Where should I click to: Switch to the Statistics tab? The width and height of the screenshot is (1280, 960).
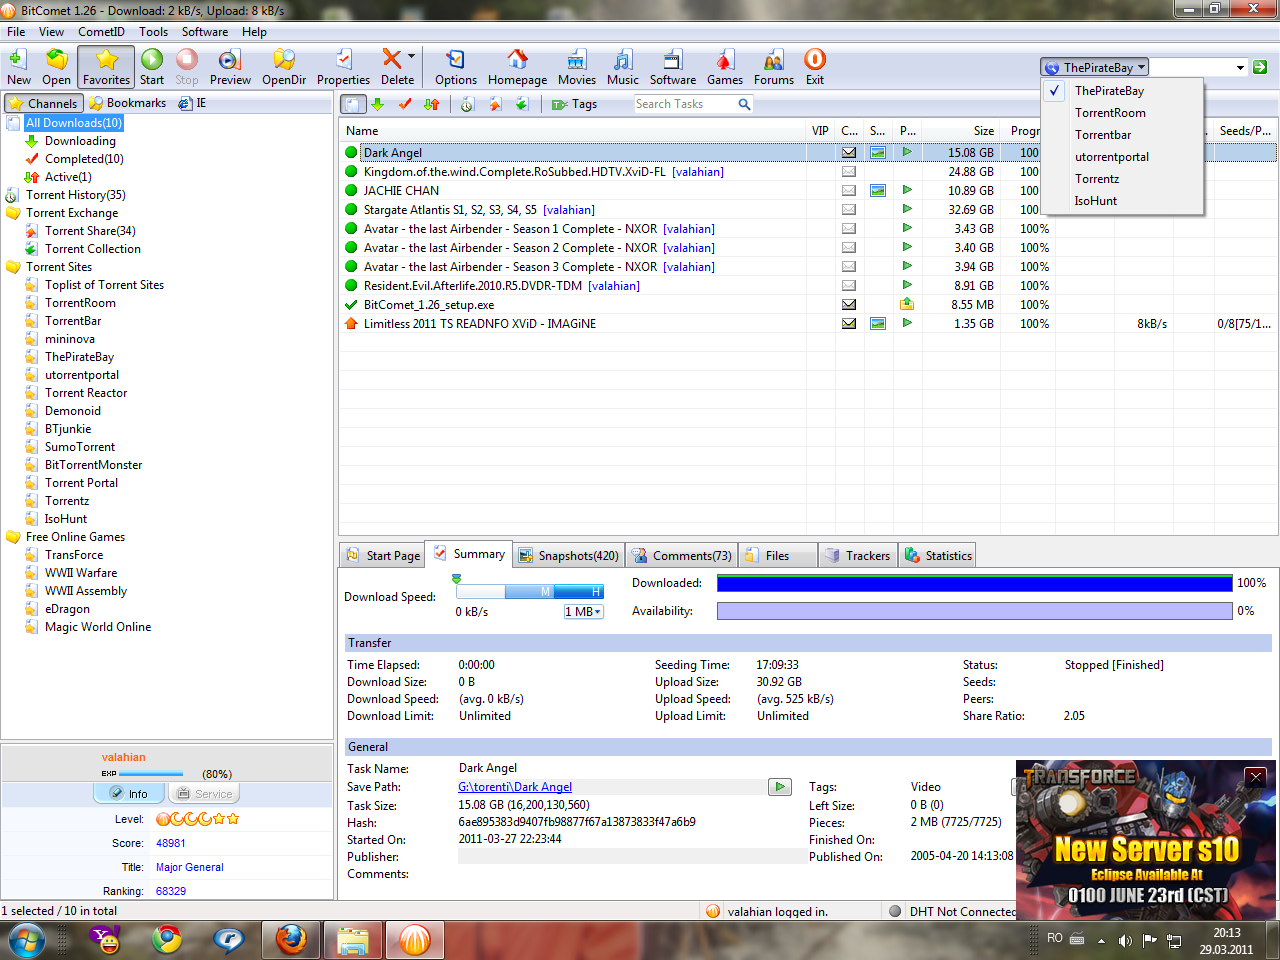pos(938,556)
